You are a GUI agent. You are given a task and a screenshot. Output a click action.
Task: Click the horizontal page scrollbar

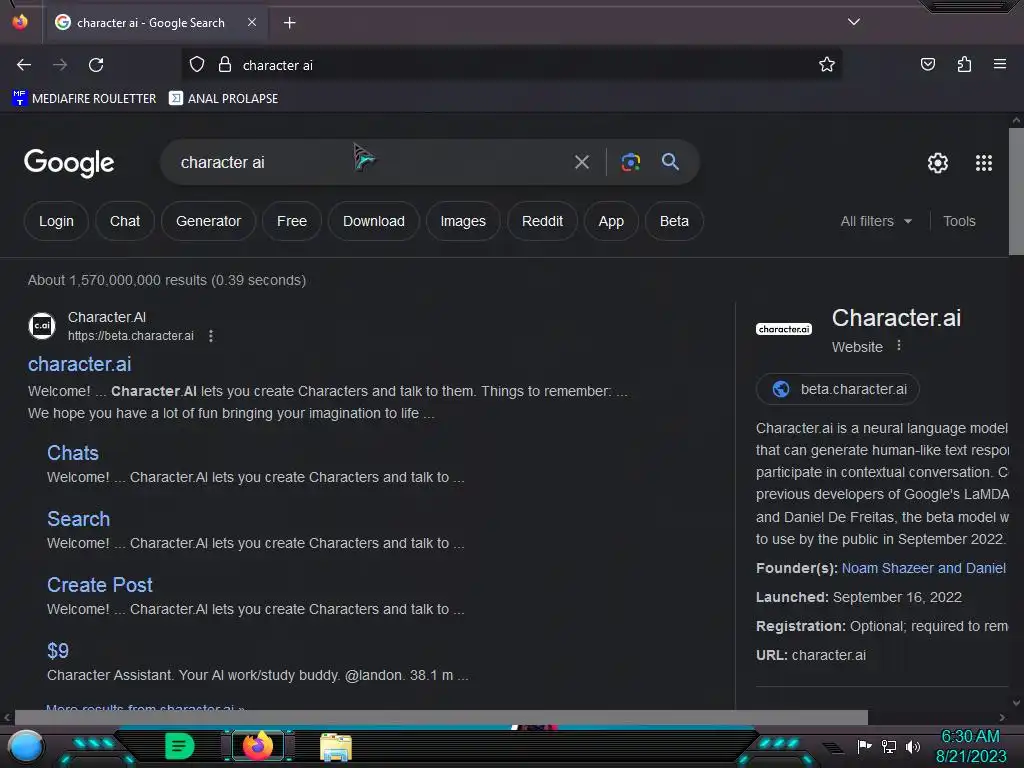(441, 717)
